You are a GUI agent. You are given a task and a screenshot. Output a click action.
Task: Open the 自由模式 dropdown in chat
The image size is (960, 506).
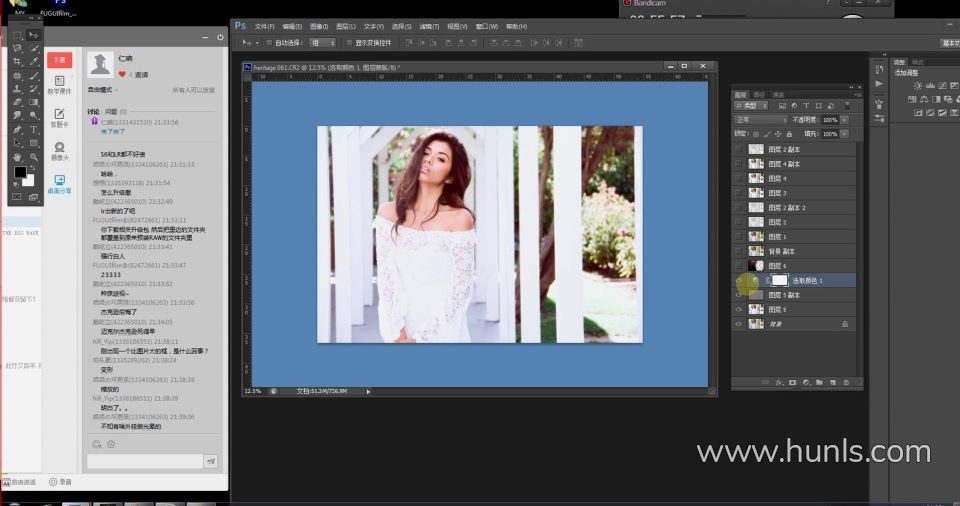pyautogui.click(x=102, y=90)
